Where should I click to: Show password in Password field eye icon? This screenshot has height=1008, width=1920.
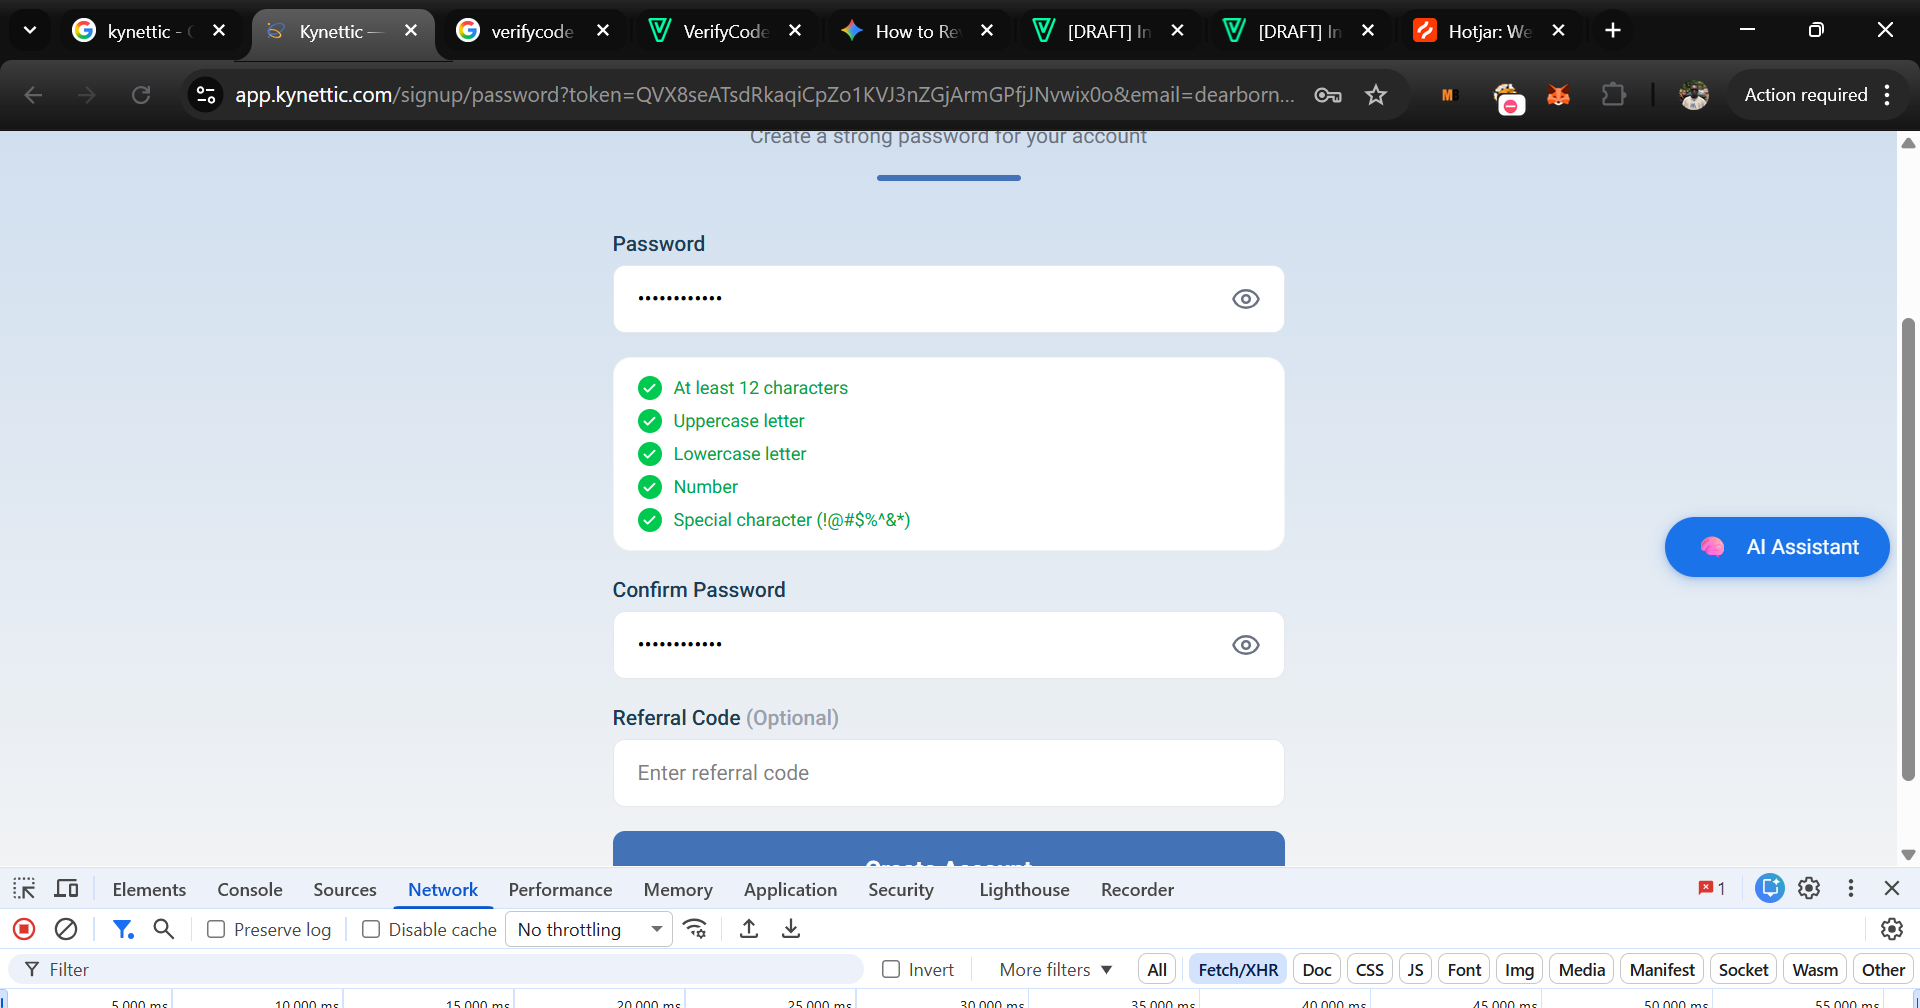[x=1245, y=299]
